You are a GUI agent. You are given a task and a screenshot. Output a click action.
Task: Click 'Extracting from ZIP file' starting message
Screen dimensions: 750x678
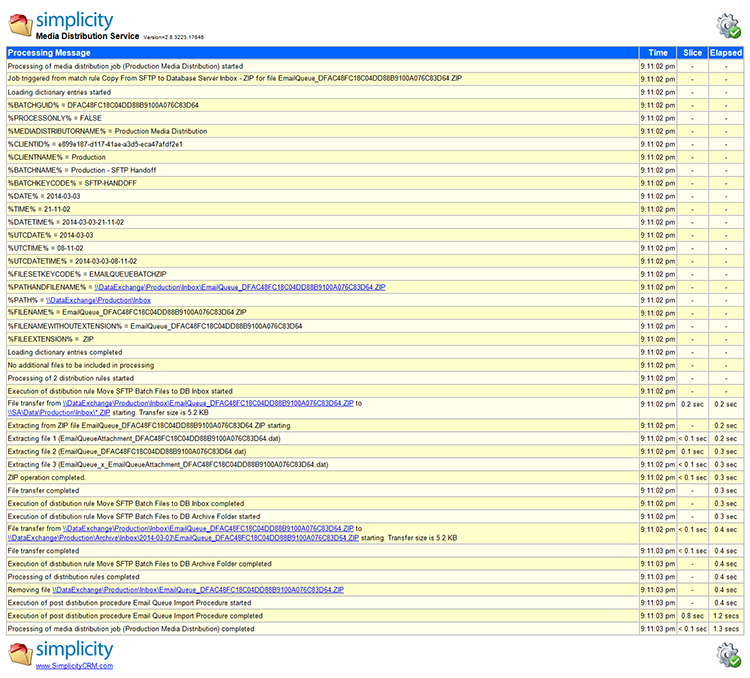[150, 425]
